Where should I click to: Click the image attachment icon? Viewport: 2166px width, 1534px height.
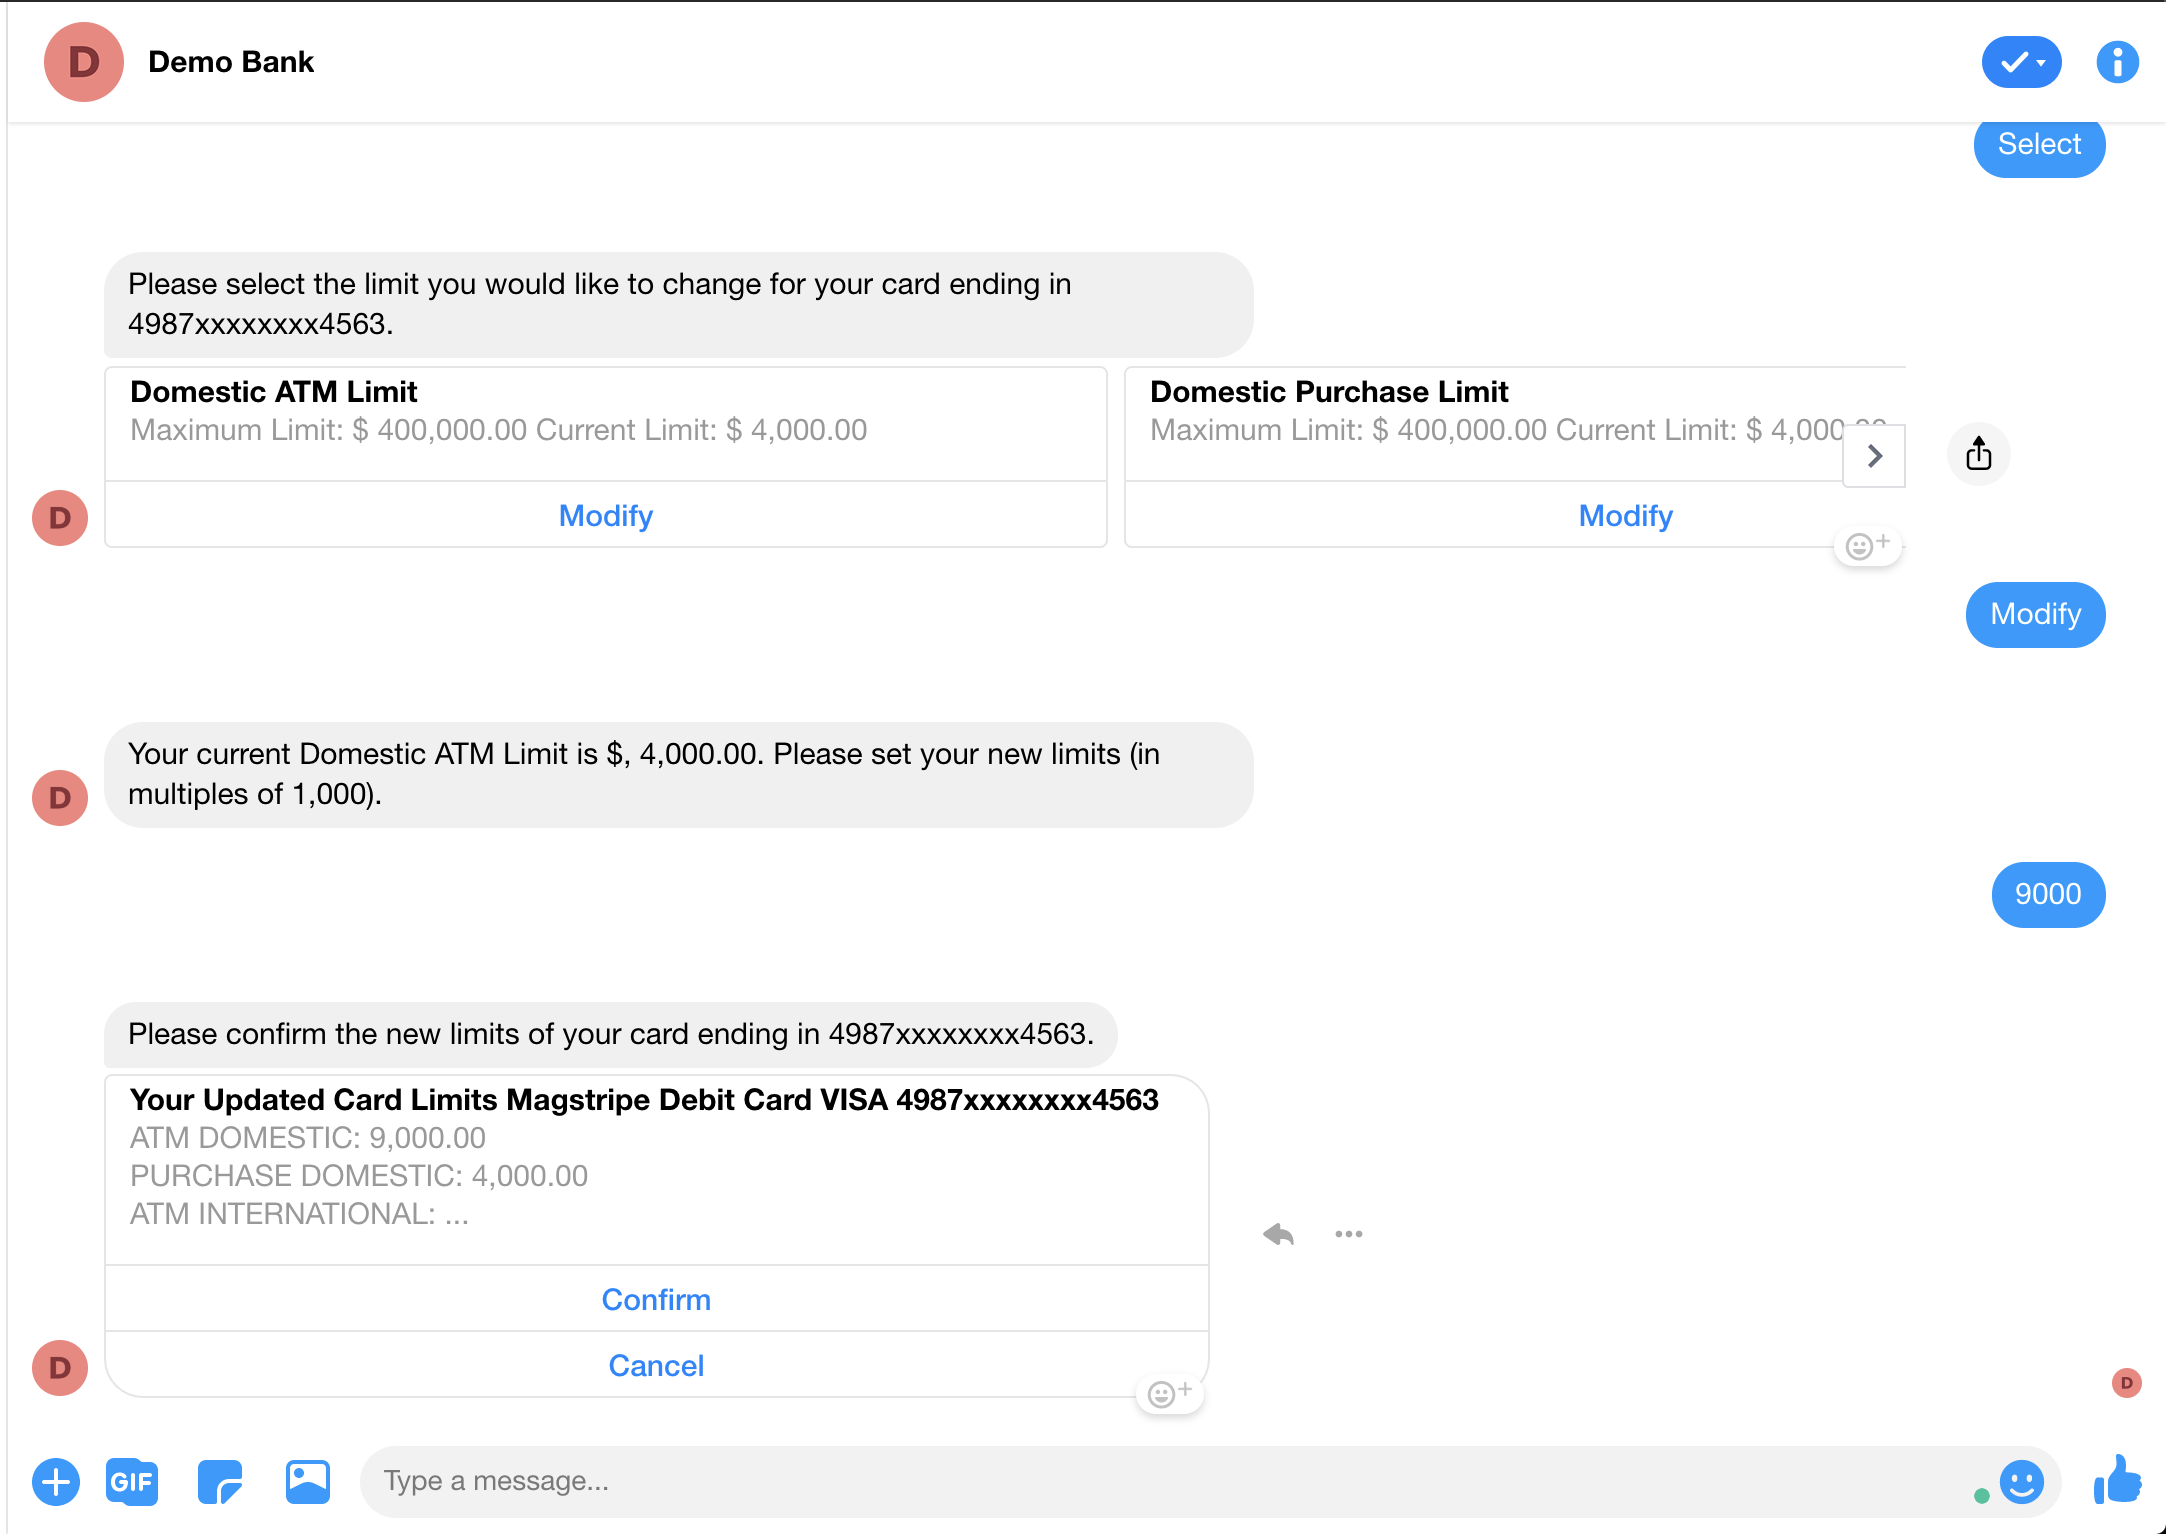point(307,1481)
